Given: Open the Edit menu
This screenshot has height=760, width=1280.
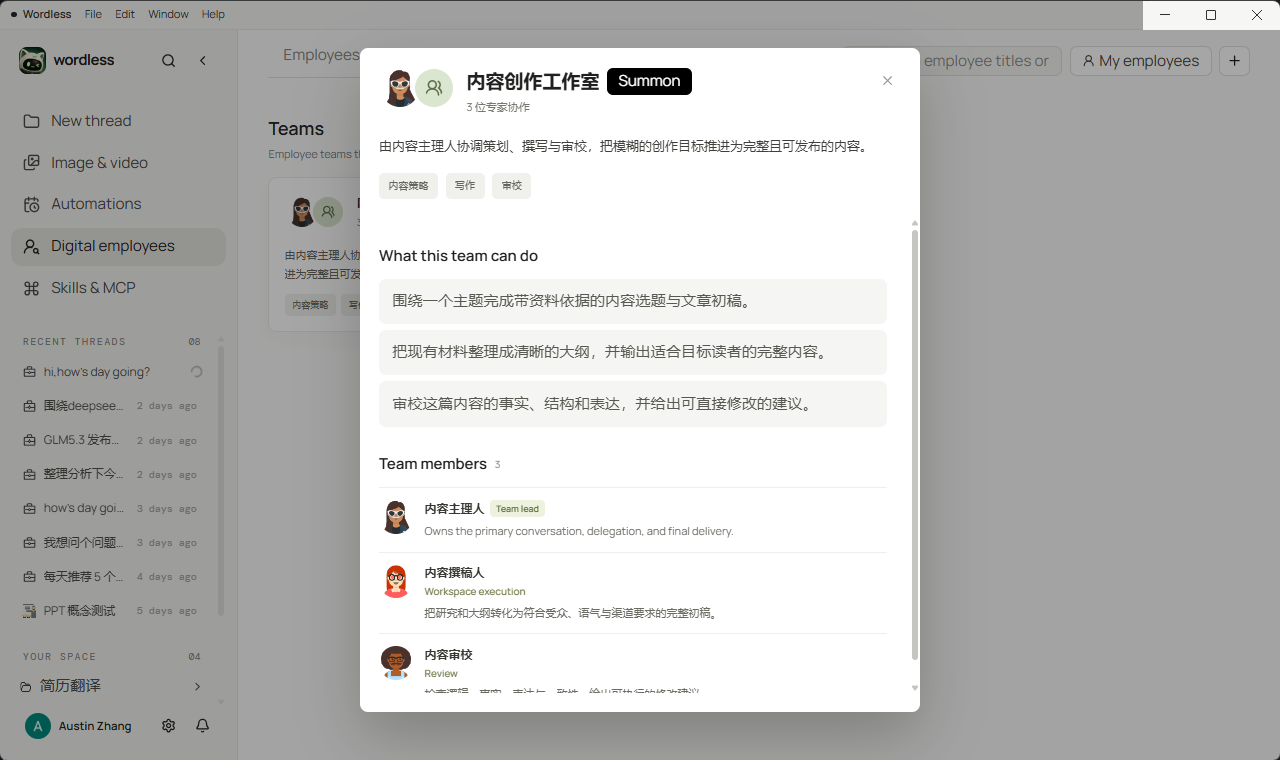Looking at the screenshot, I should click(x=125, y=14).
